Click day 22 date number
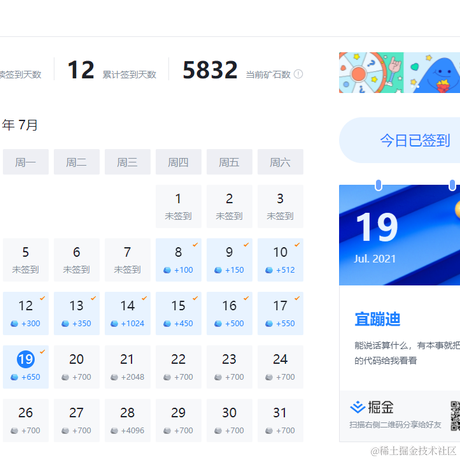Image resolution: width=460 pixels, height=460 pixels. click(178, 359)
